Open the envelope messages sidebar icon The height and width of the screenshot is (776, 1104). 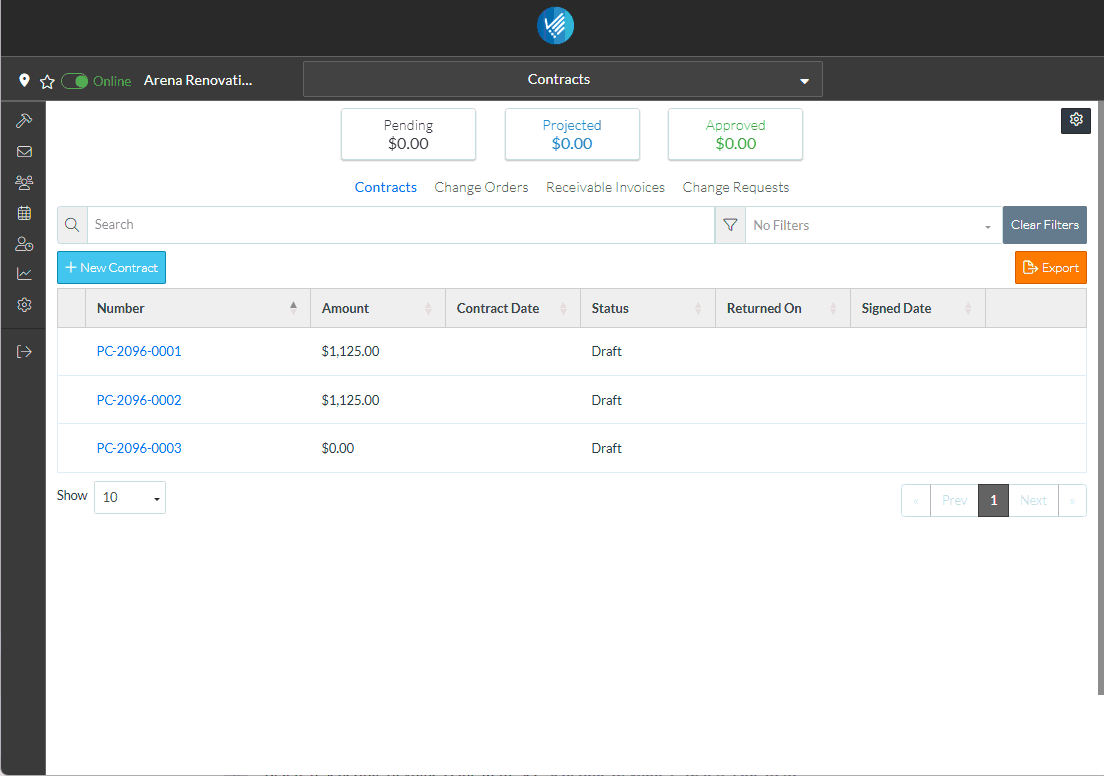24,152
